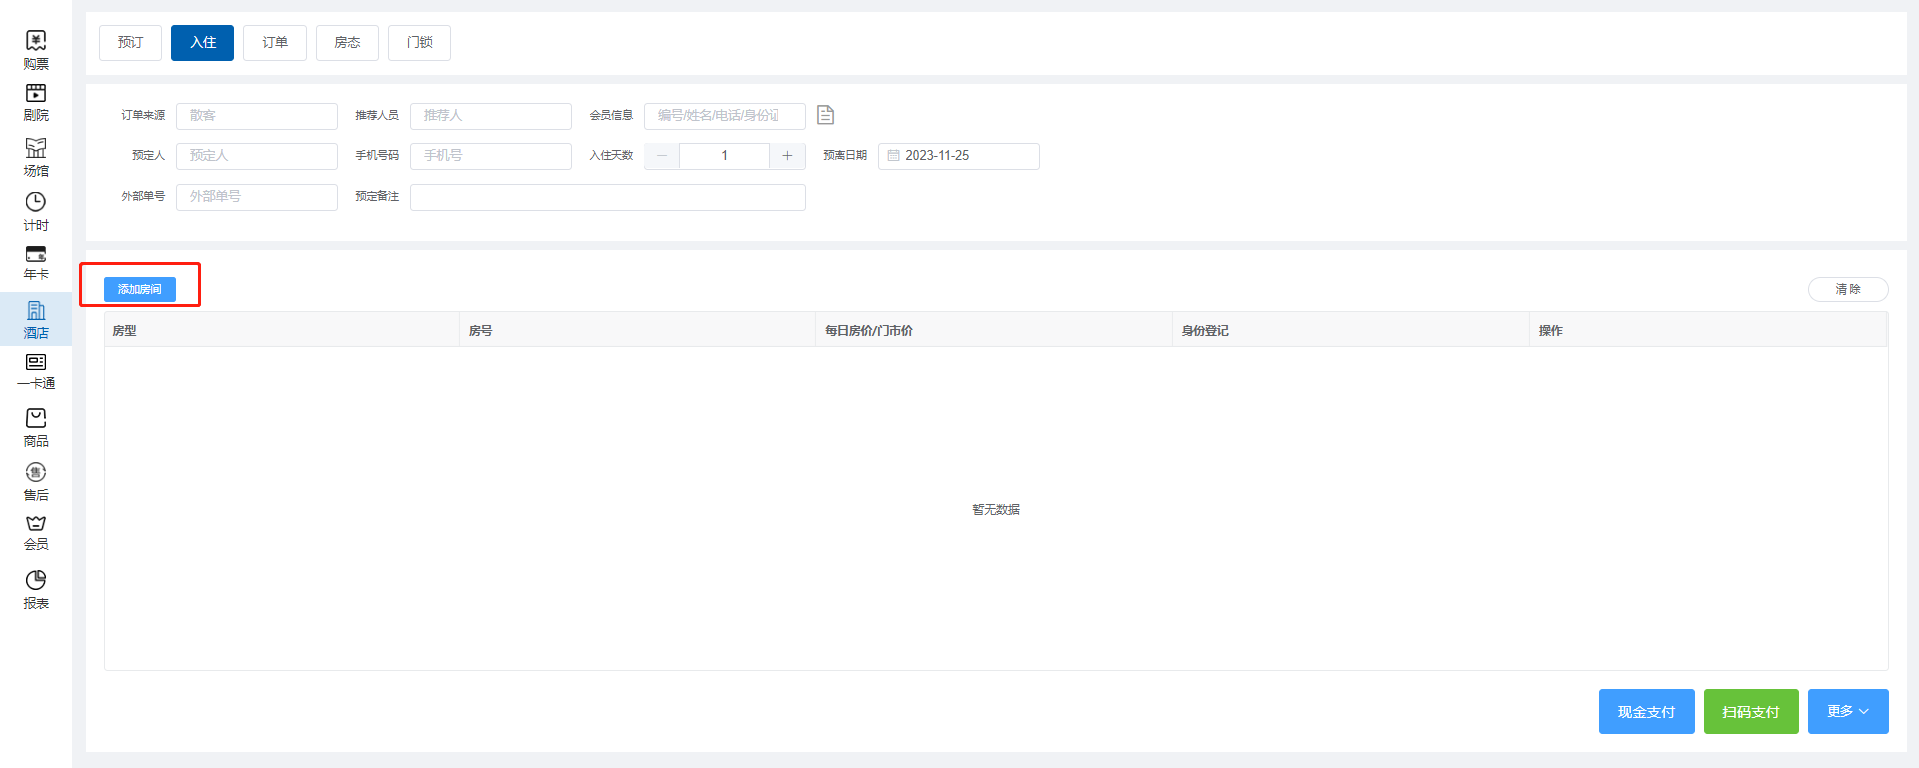Screen dimensions: 1919x768
Task: Open the 一卡通 card module
Action: click(36, 371)
